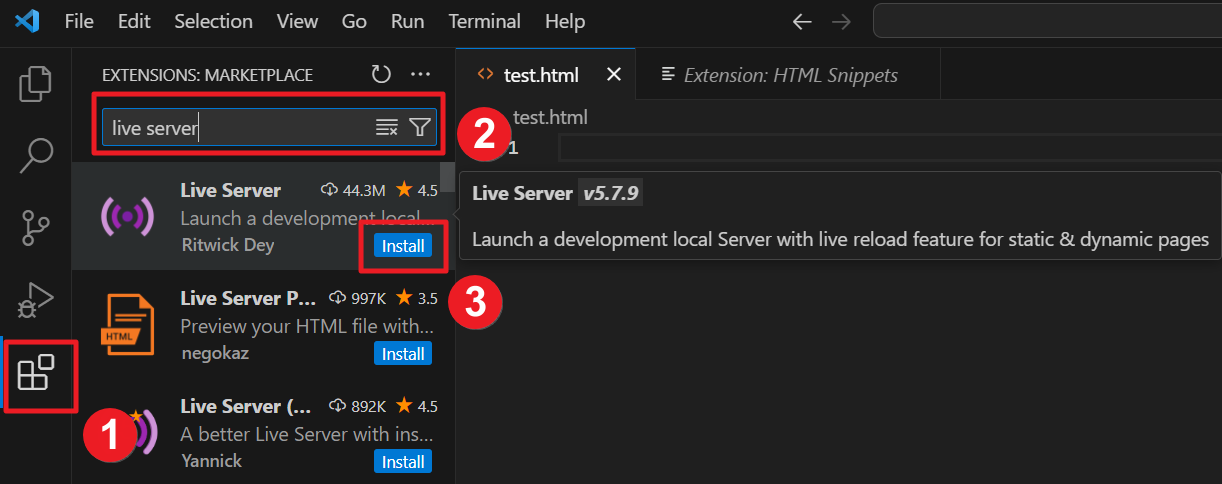The image size is (1222, 484).
Task: Switch to Extension: HTML Snippets tab
Action: click(788, 74)
